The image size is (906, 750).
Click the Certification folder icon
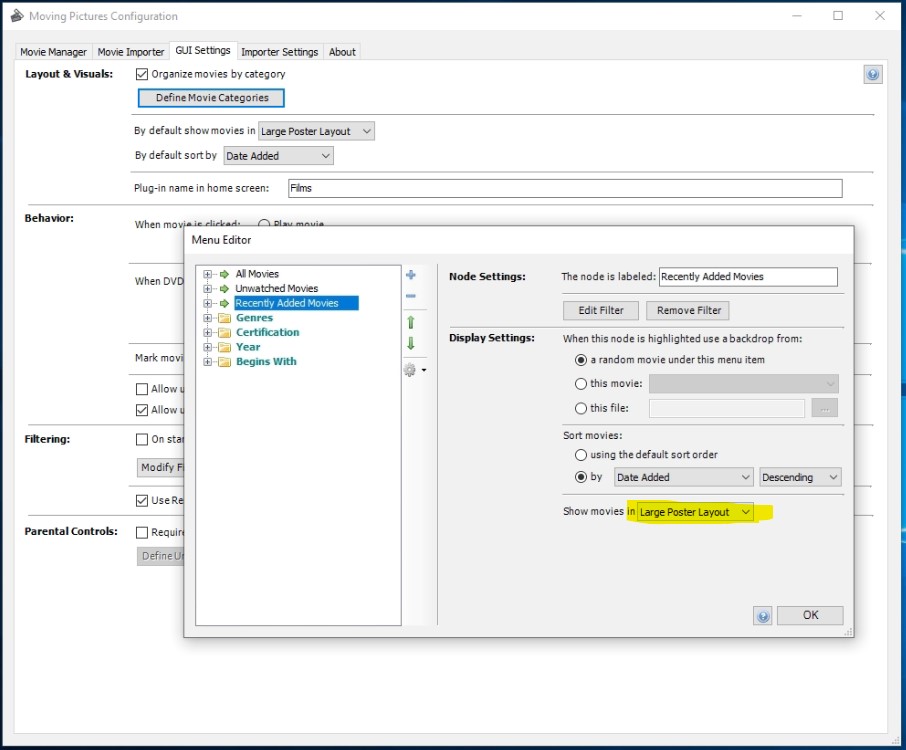click(x=225, y=332)
